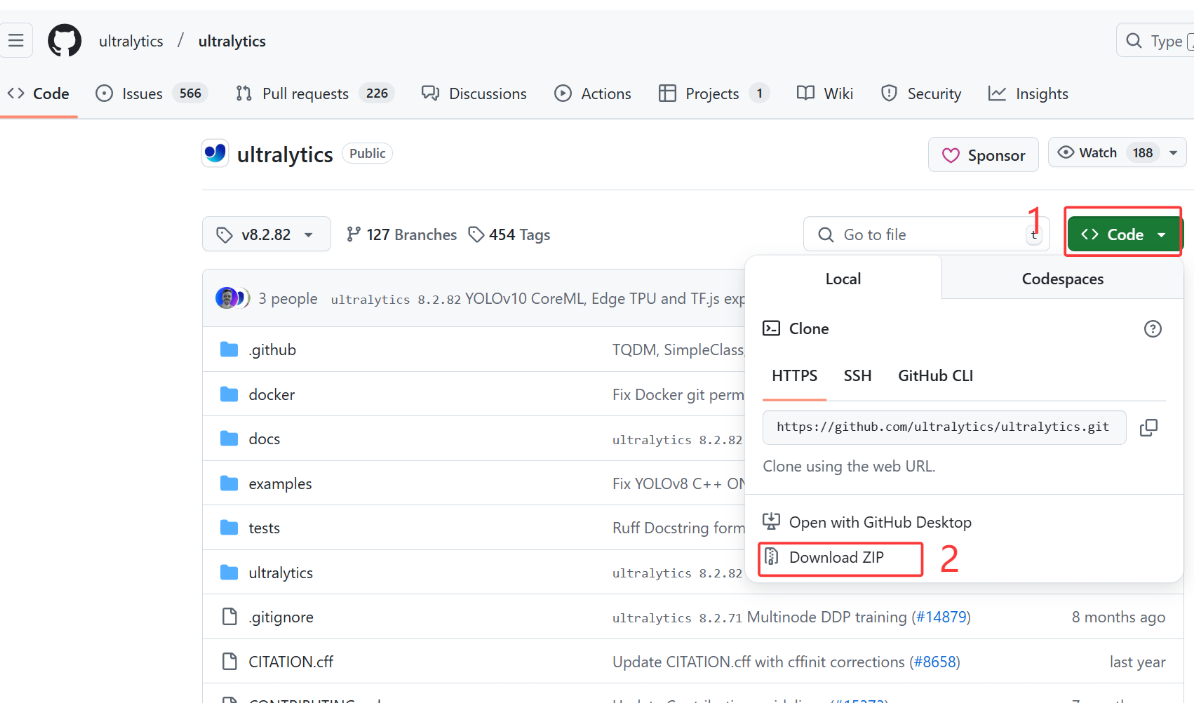Switch to the Local tab
The width and height of the screenshot is (1198, 703).
click(843, 279)
